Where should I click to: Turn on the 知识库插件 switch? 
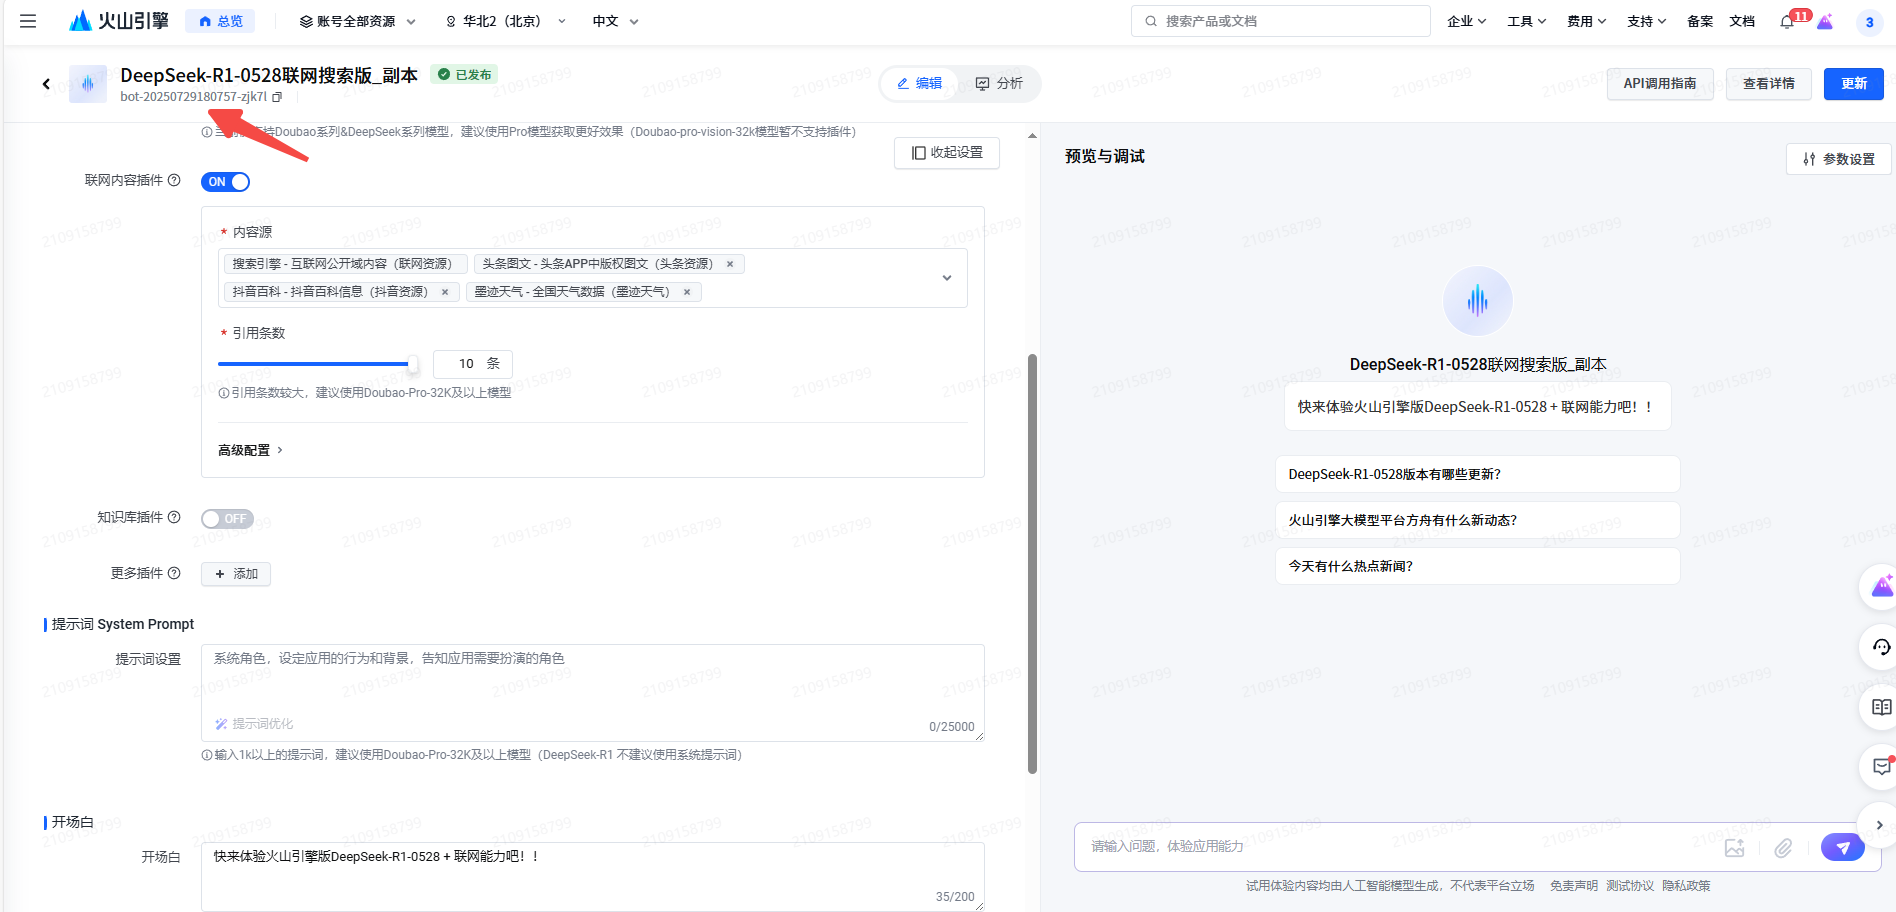[227, 519]
